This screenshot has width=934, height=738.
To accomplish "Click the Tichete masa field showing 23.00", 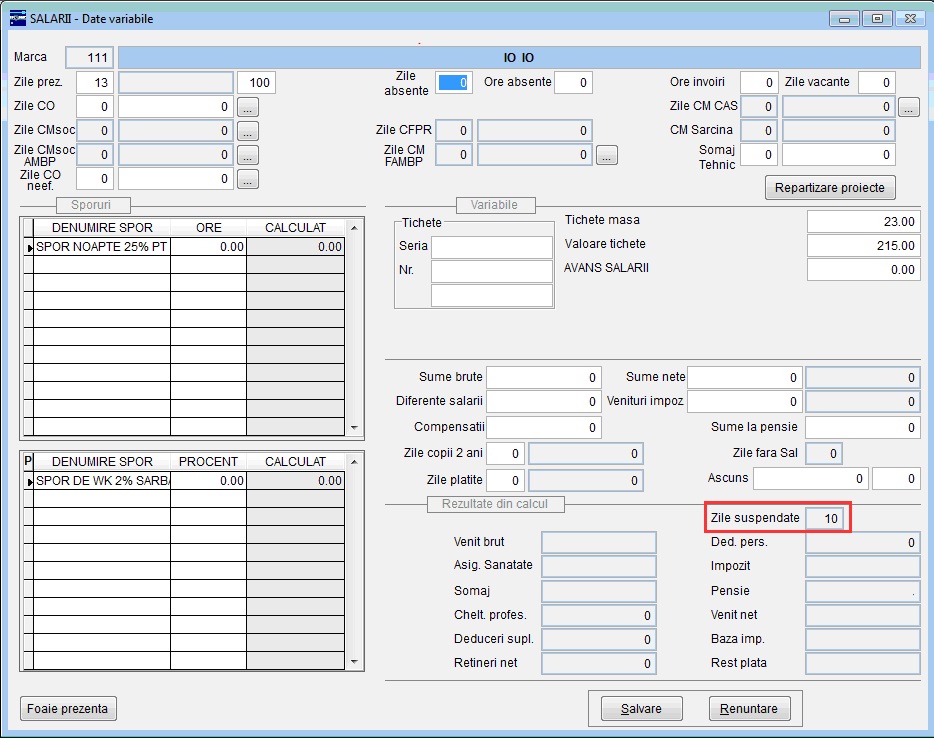I will click(864, 222).
